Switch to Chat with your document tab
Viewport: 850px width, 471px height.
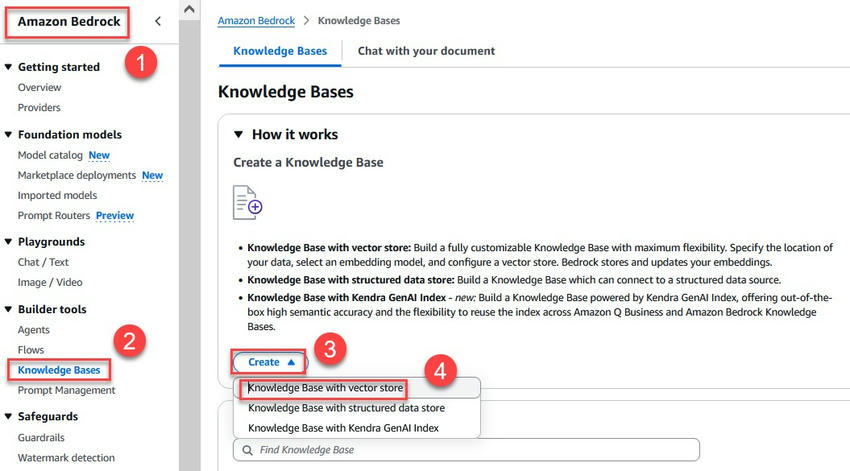click(x=426, y=51)
